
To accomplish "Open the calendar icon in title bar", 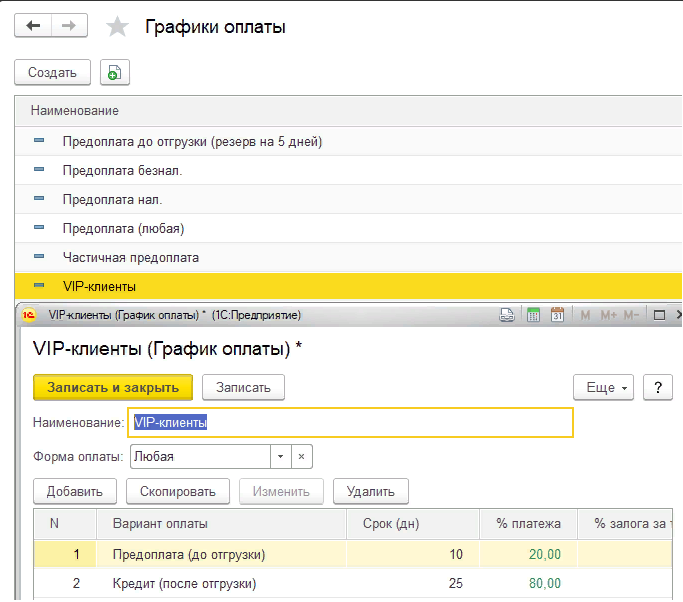I will pos(558,315).
